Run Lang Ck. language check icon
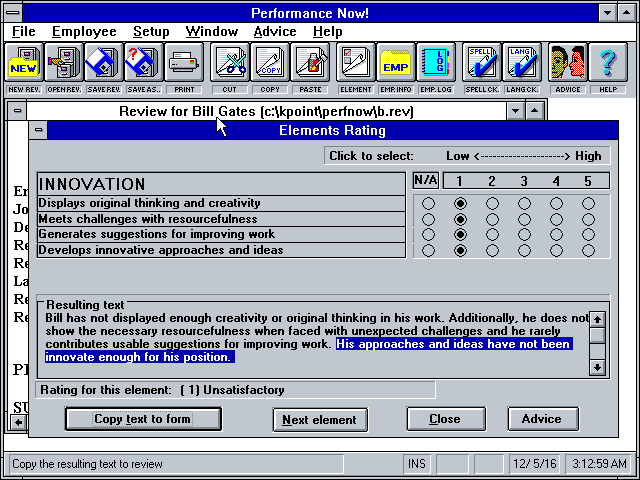 (x=522, y=62)
